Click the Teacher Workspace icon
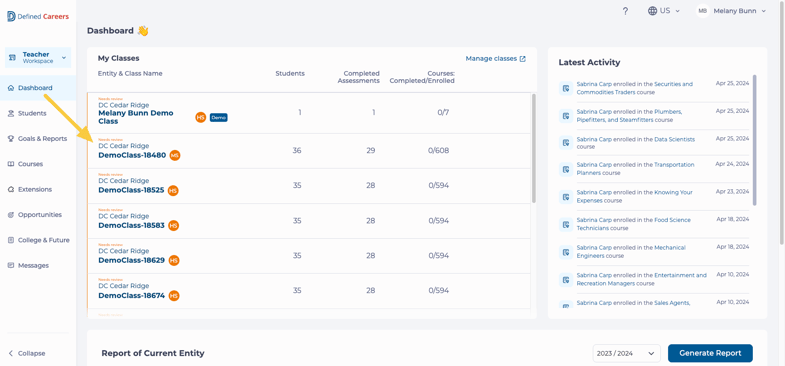The height and width of the screenshot is (366, 785). (13, 58)
